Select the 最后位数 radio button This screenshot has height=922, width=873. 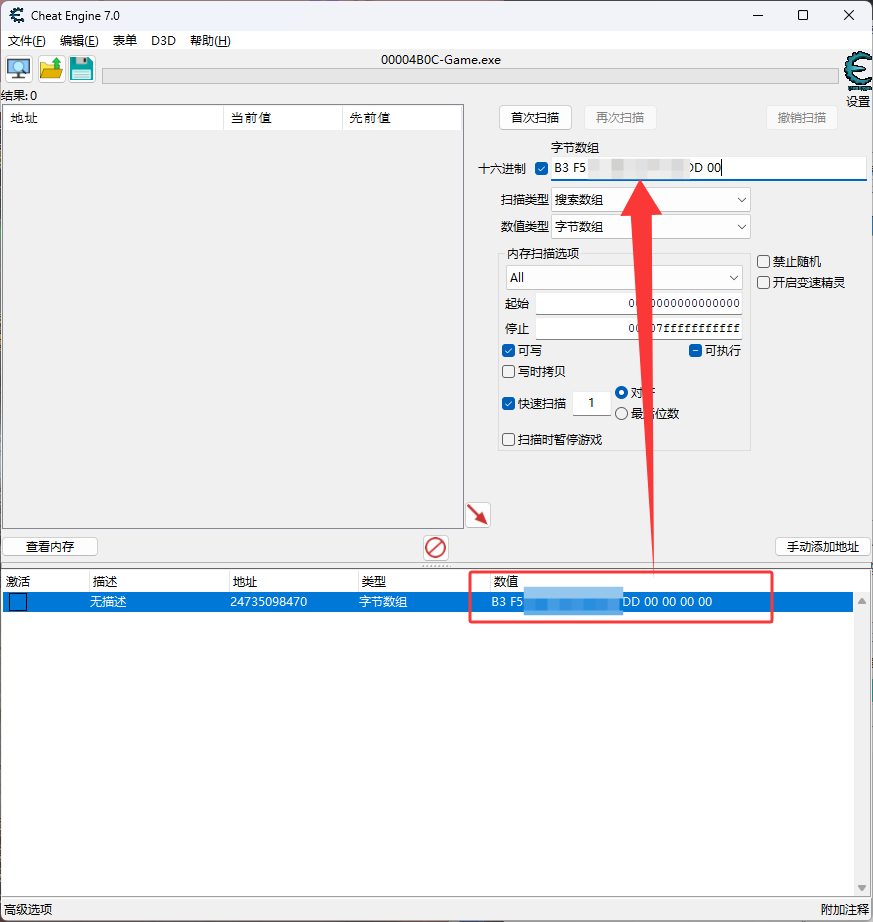(x=621, y=414)
